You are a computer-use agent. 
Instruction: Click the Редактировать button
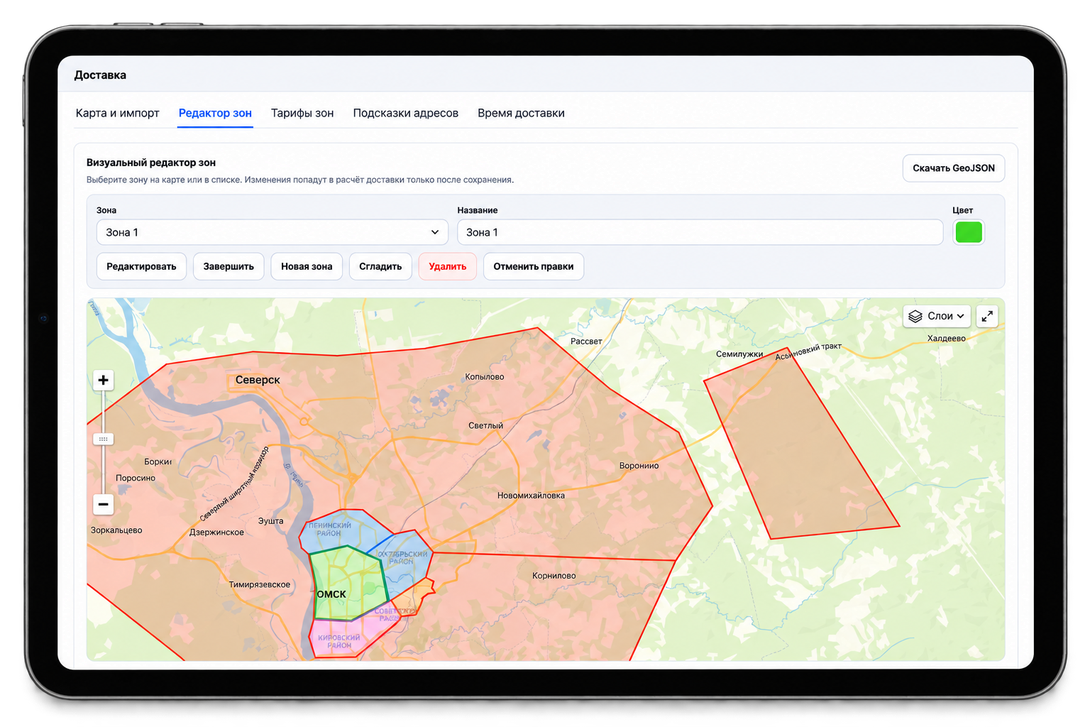(141, 266)
